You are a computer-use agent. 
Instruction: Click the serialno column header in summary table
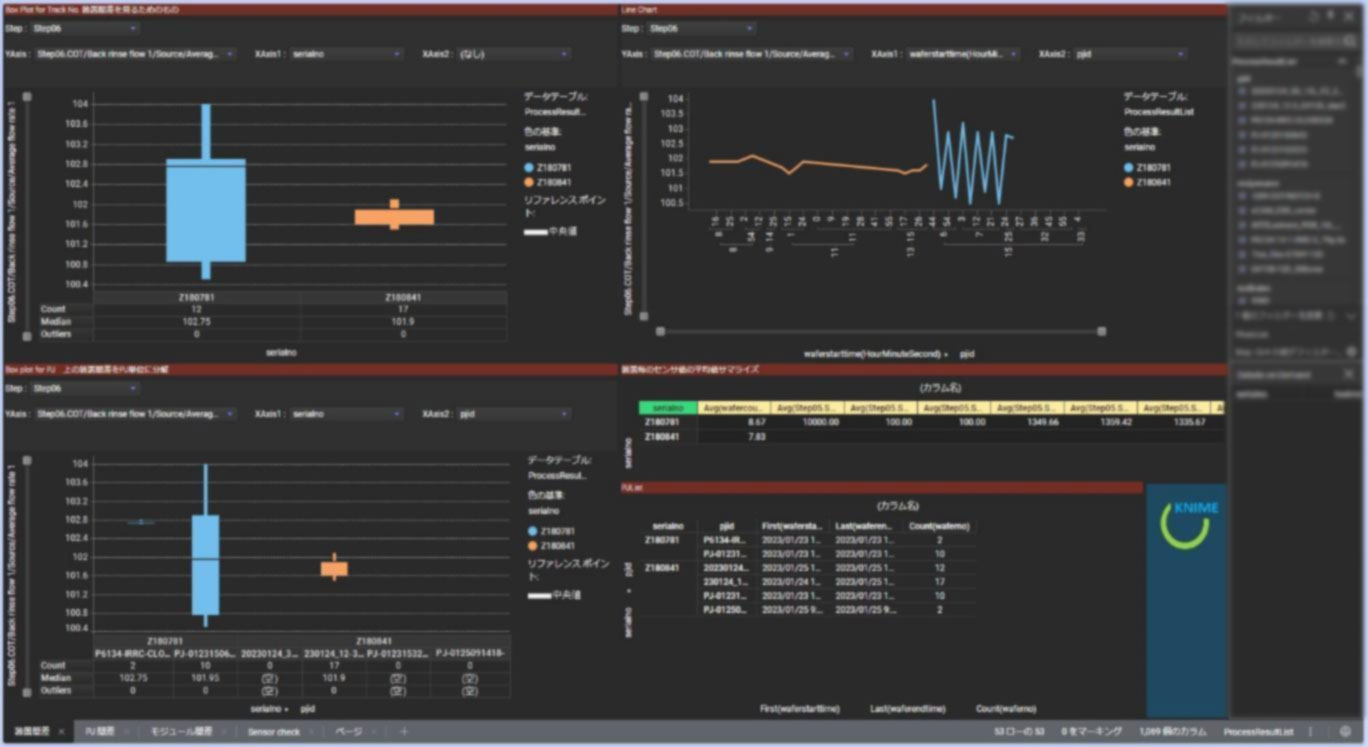tap(667, 408)
